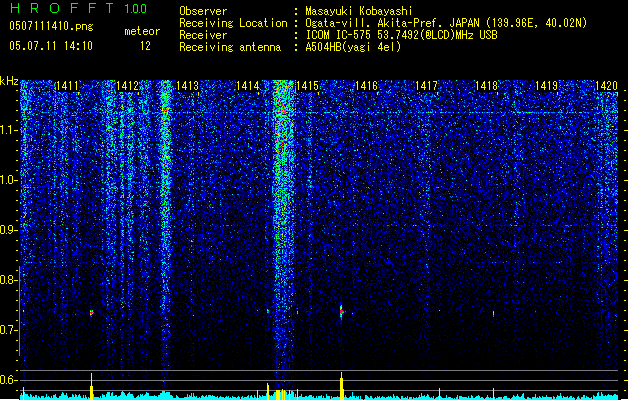Click the red meteor echo after 1411

pyautogui.click(x=91, y=313)
